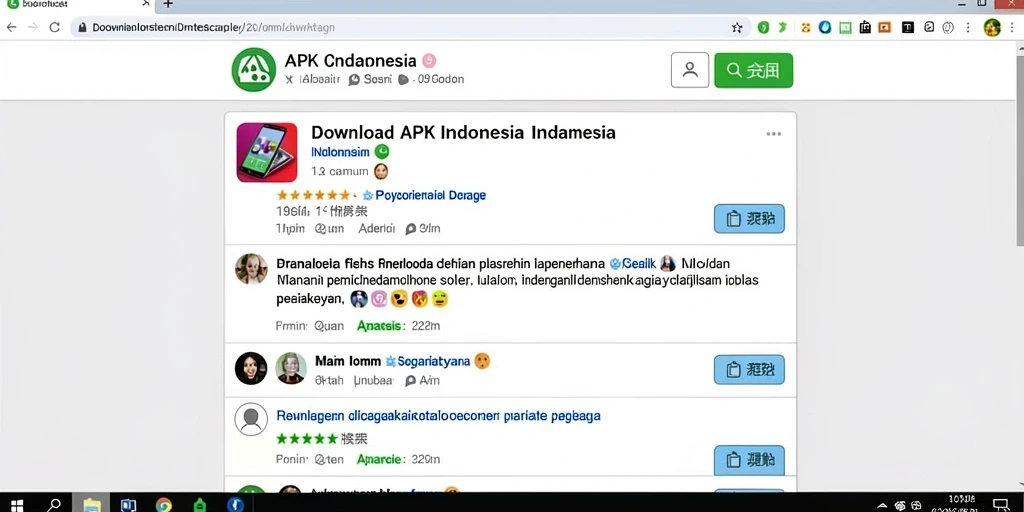Open the Poycorienaial Derage link
The width and height of the screenshot is (1024, 512).
pyautogui.click(x=430, y=195)
